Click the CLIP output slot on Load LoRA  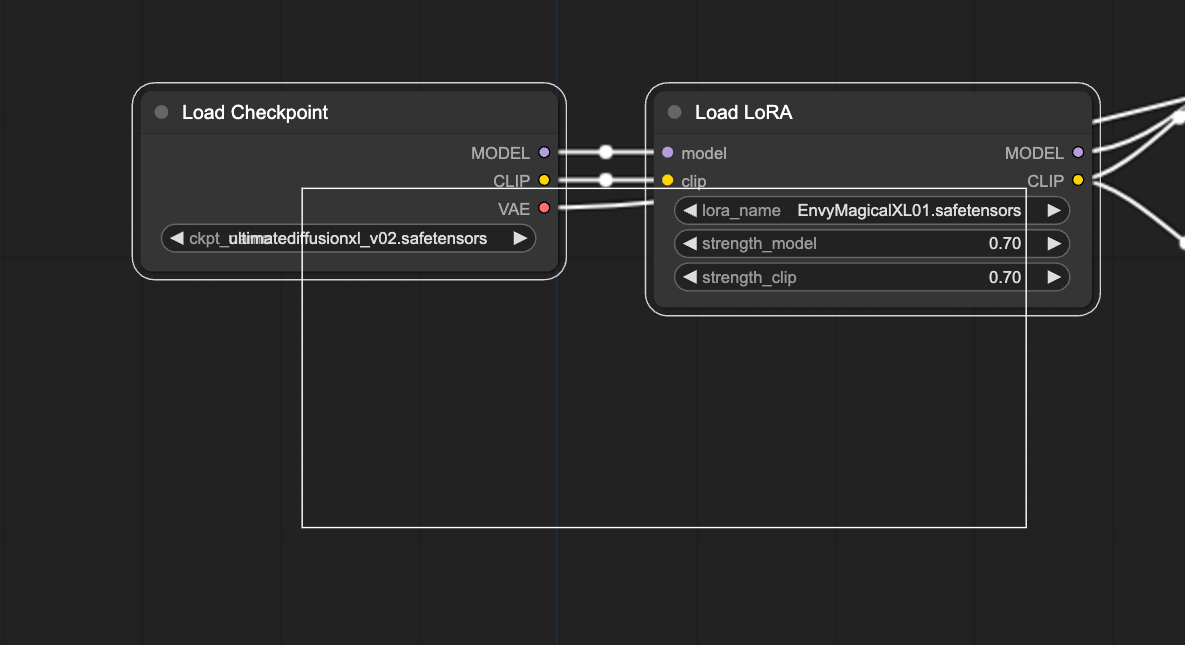click(1077, 181)
